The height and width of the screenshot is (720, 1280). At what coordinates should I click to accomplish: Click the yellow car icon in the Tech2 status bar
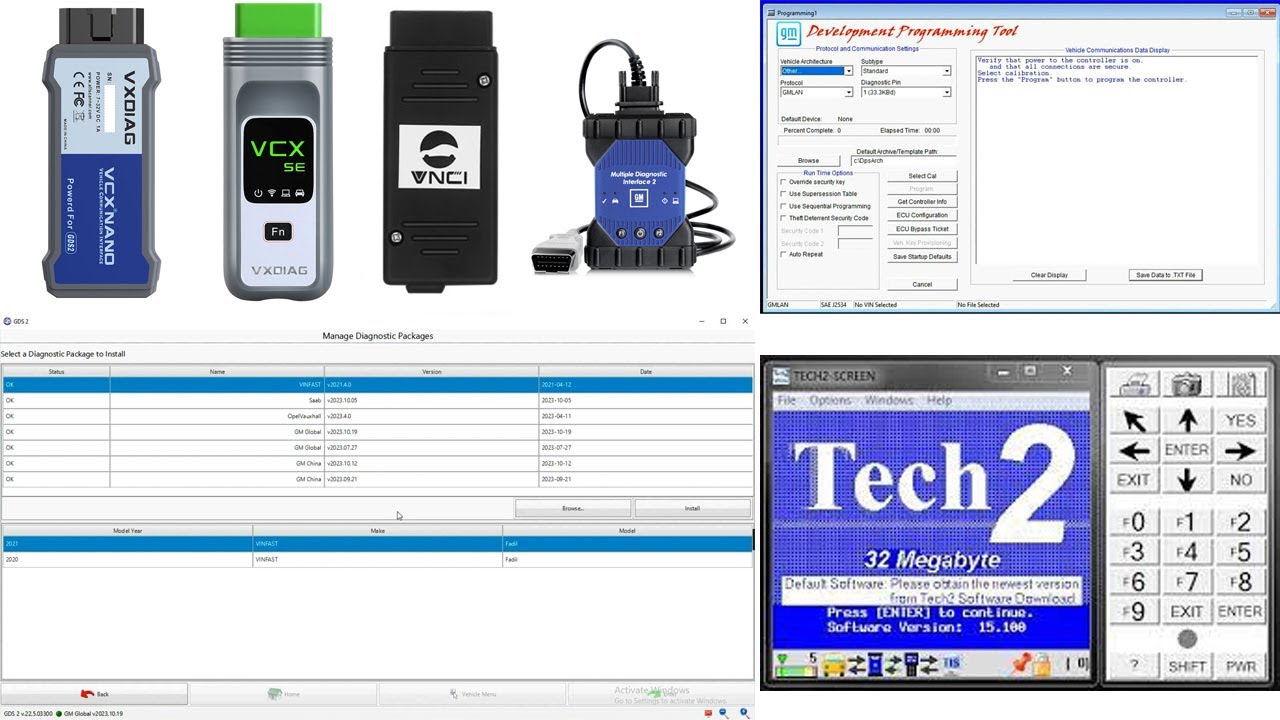(832, 663)
